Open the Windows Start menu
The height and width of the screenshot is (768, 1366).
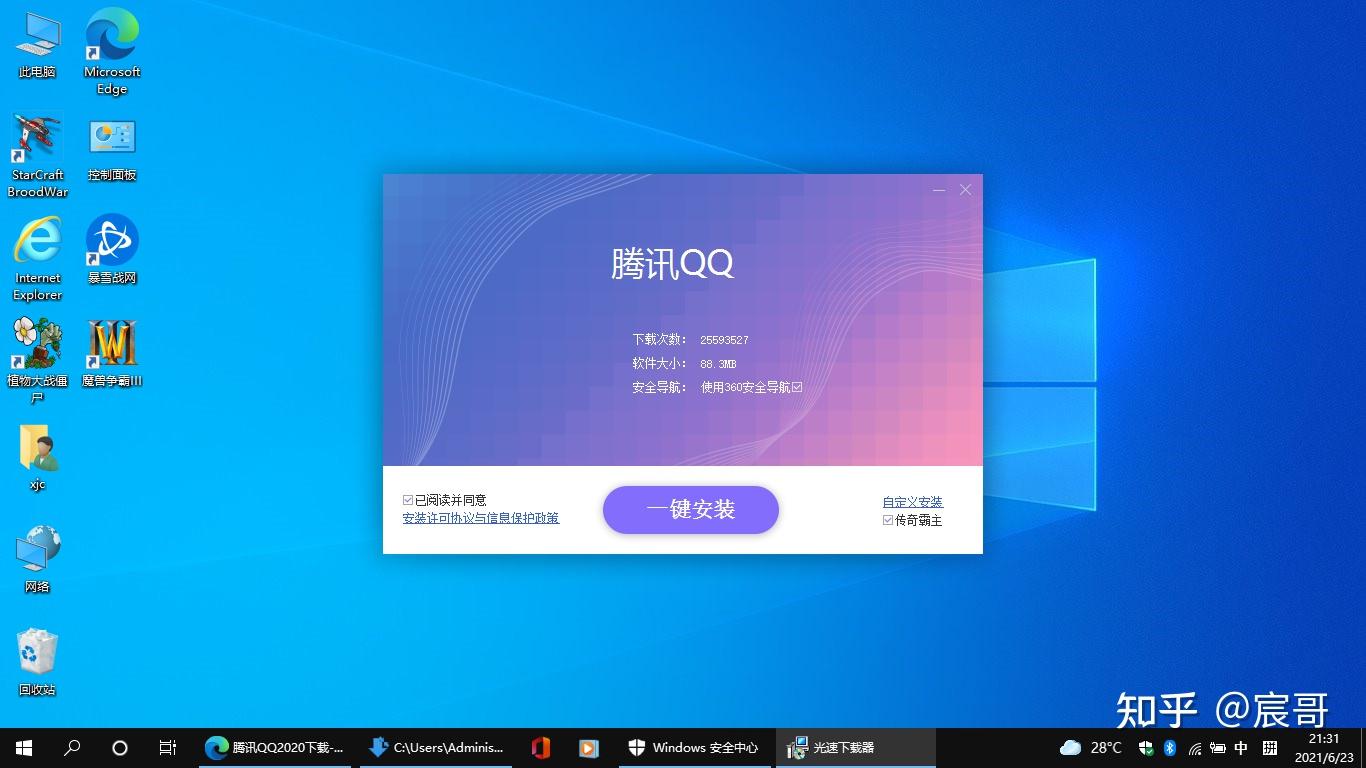(x=24, y=748)
